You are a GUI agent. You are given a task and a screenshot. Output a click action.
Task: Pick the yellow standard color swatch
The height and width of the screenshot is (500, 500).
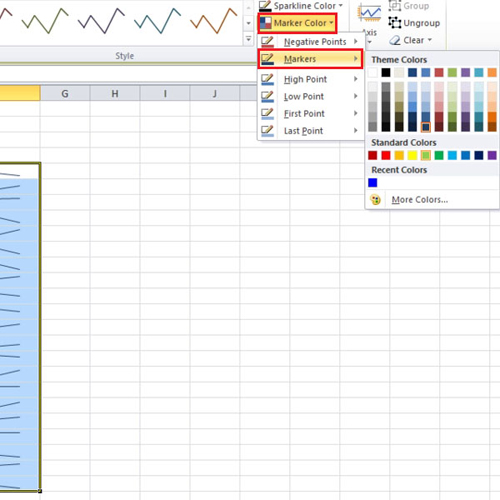click(x=412, y=155)
